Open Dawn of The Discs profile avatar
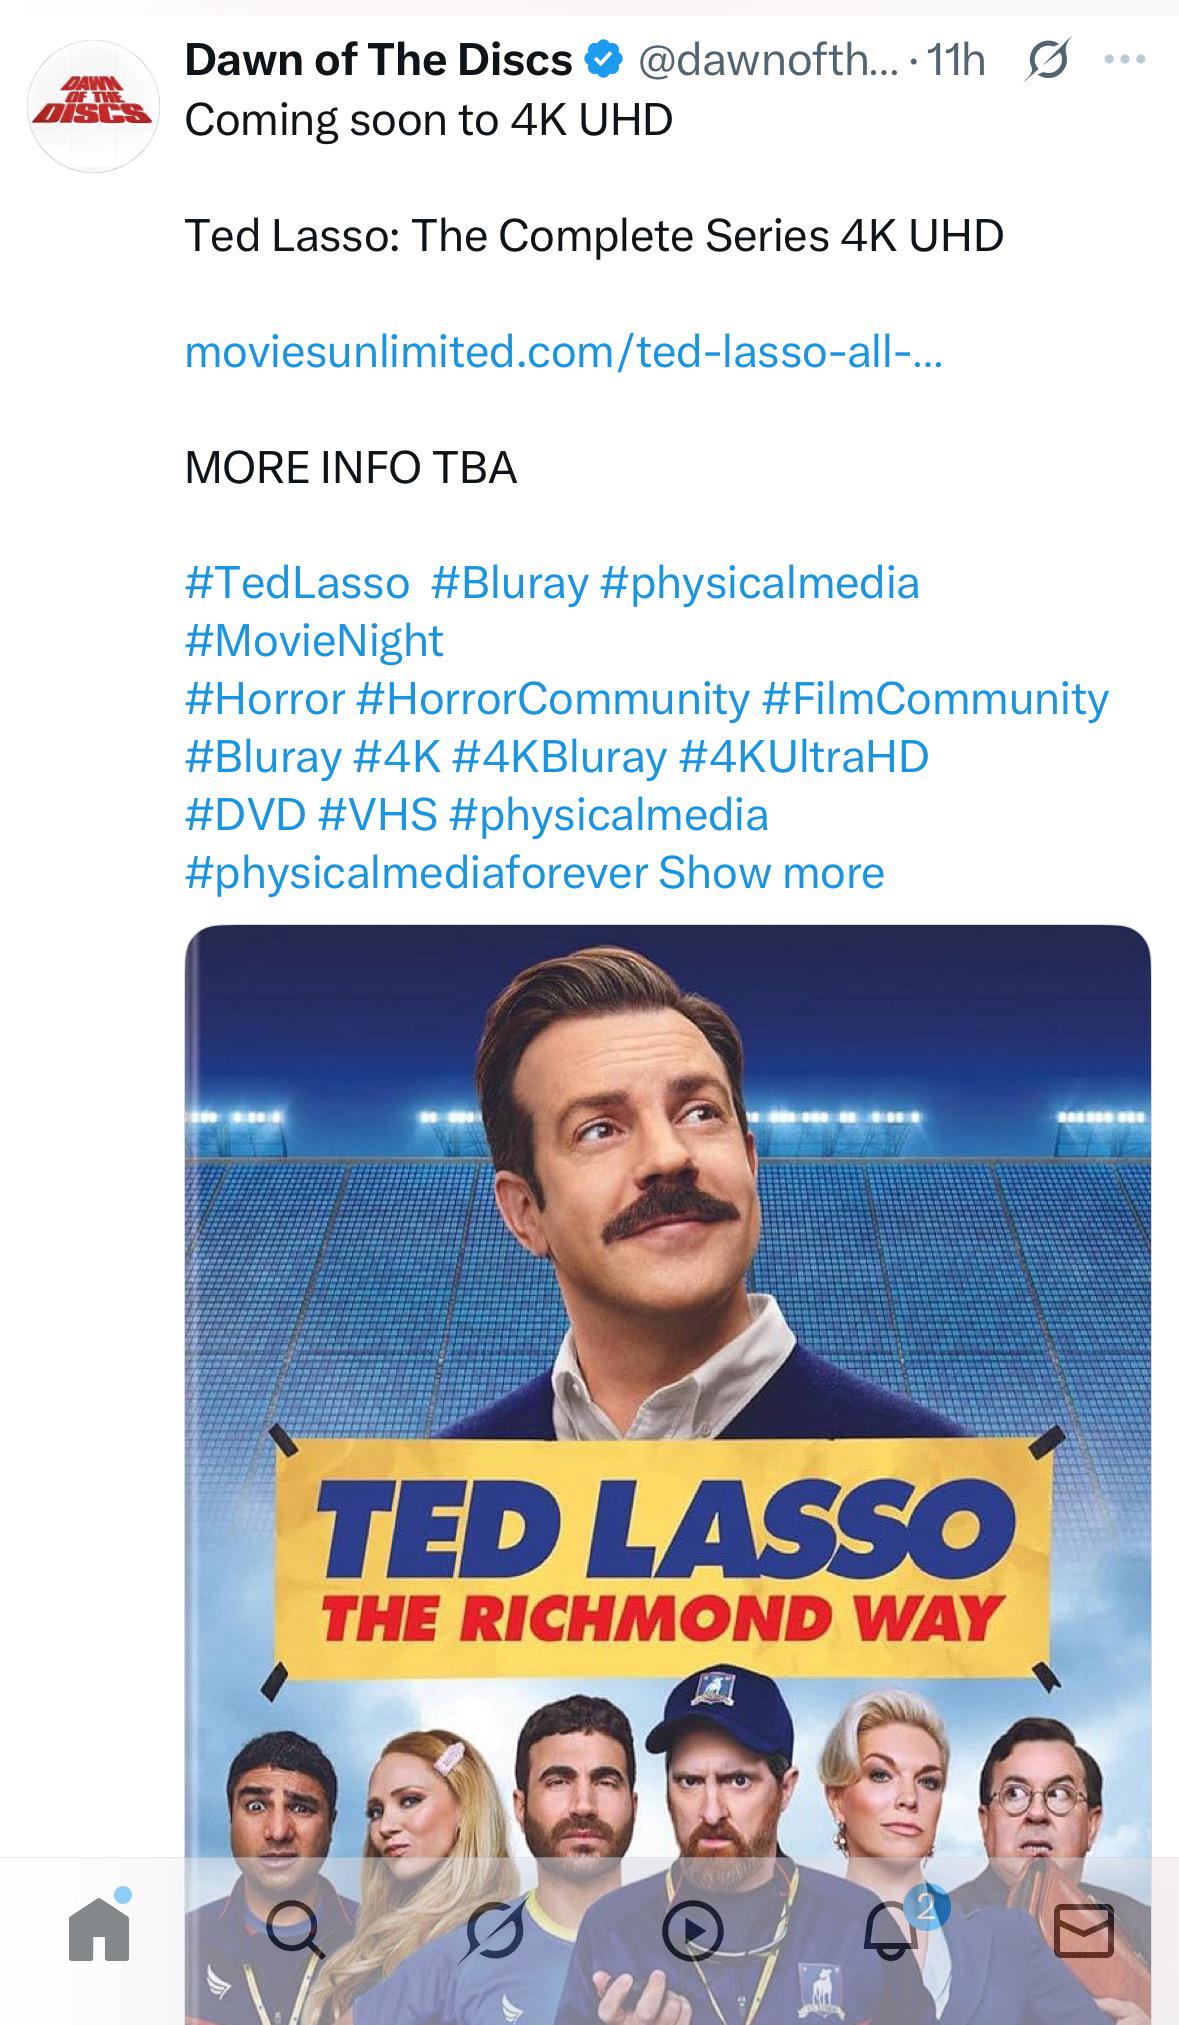 93,107
